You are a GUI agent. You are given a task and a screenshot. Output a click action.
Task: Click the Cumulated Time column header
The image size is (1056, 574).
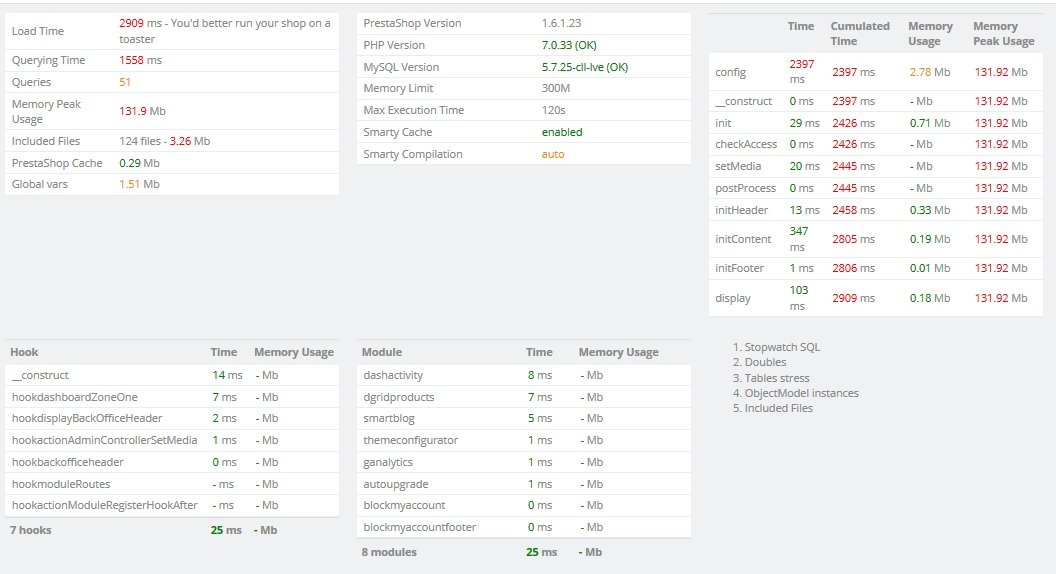tap(859, 33)
